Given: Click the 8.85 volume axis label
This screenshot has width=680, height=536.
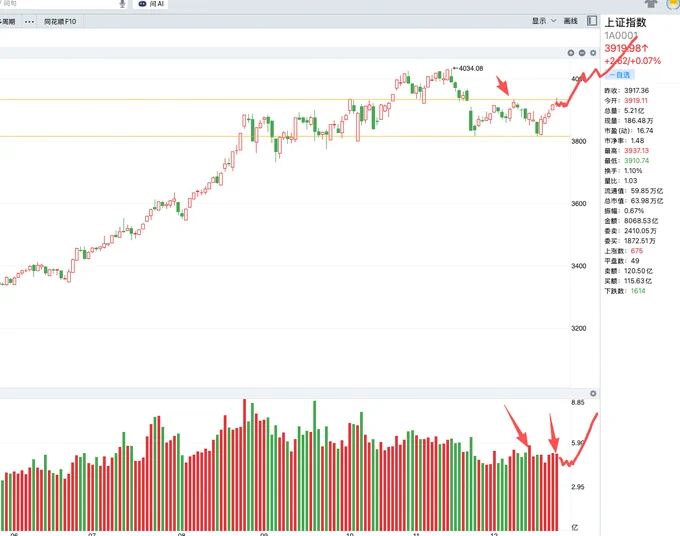Looking at the screenshot, I should (x=578, y=402).
